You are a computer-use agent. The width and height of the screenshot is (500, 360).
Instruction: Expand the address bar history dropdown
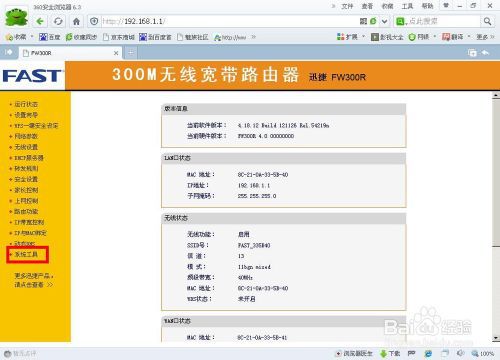click(x=384, y=22)
